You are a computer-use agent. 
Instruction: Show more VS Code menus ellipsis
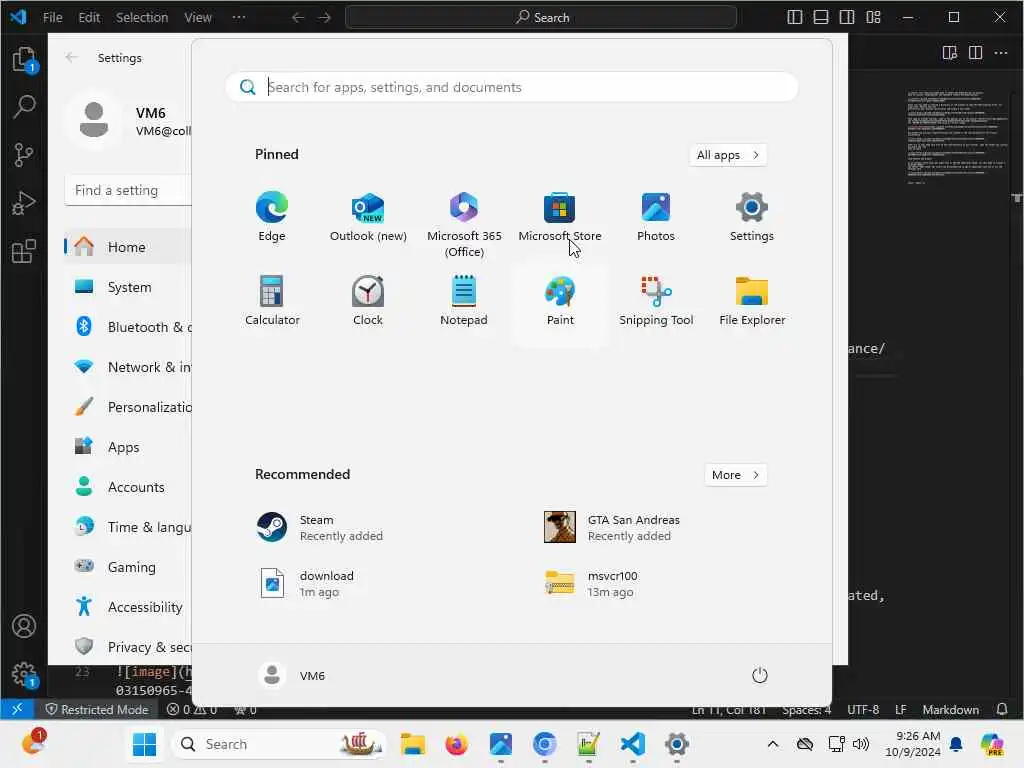239,17
